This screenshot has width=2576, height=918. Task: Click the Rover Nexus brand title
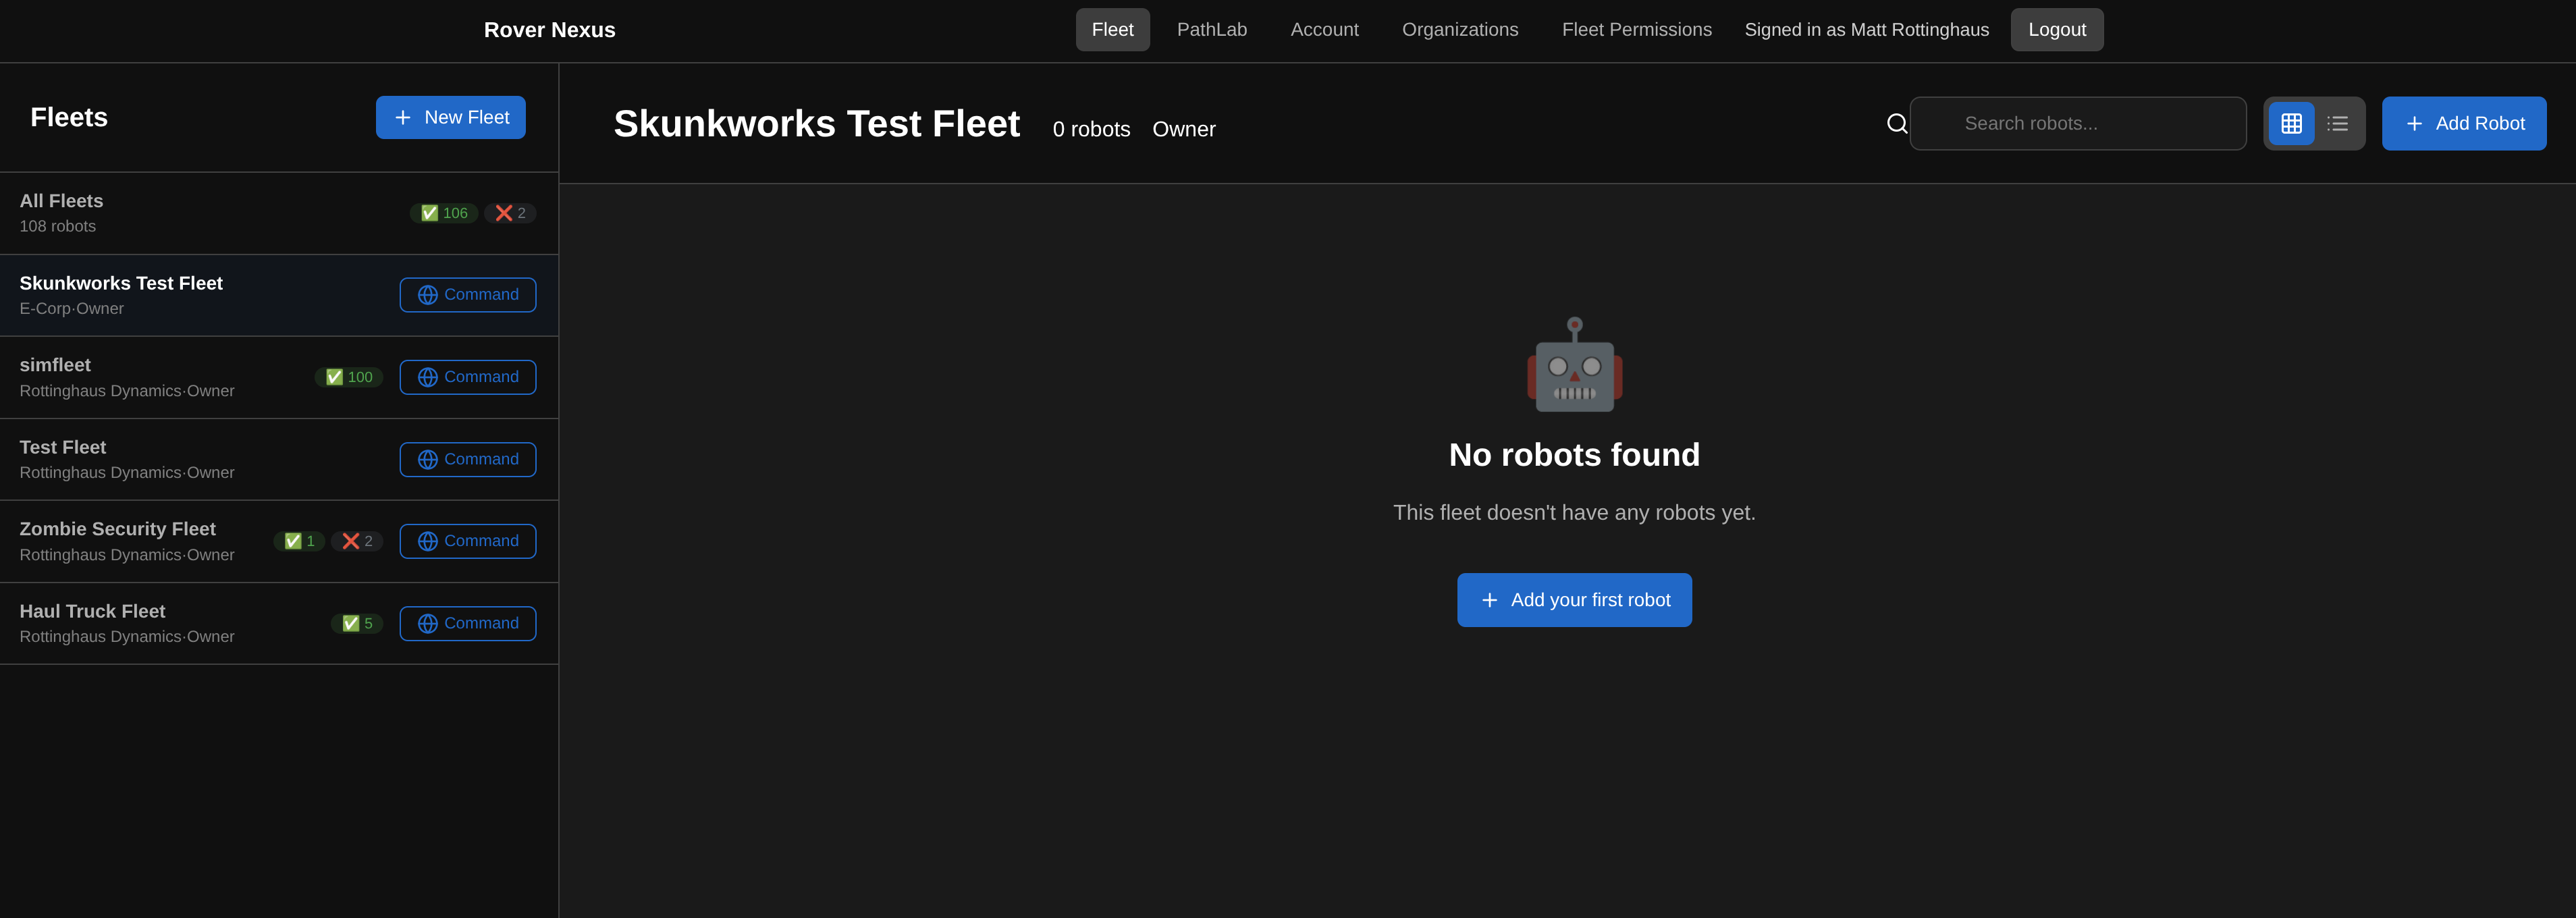pos(549,30)
